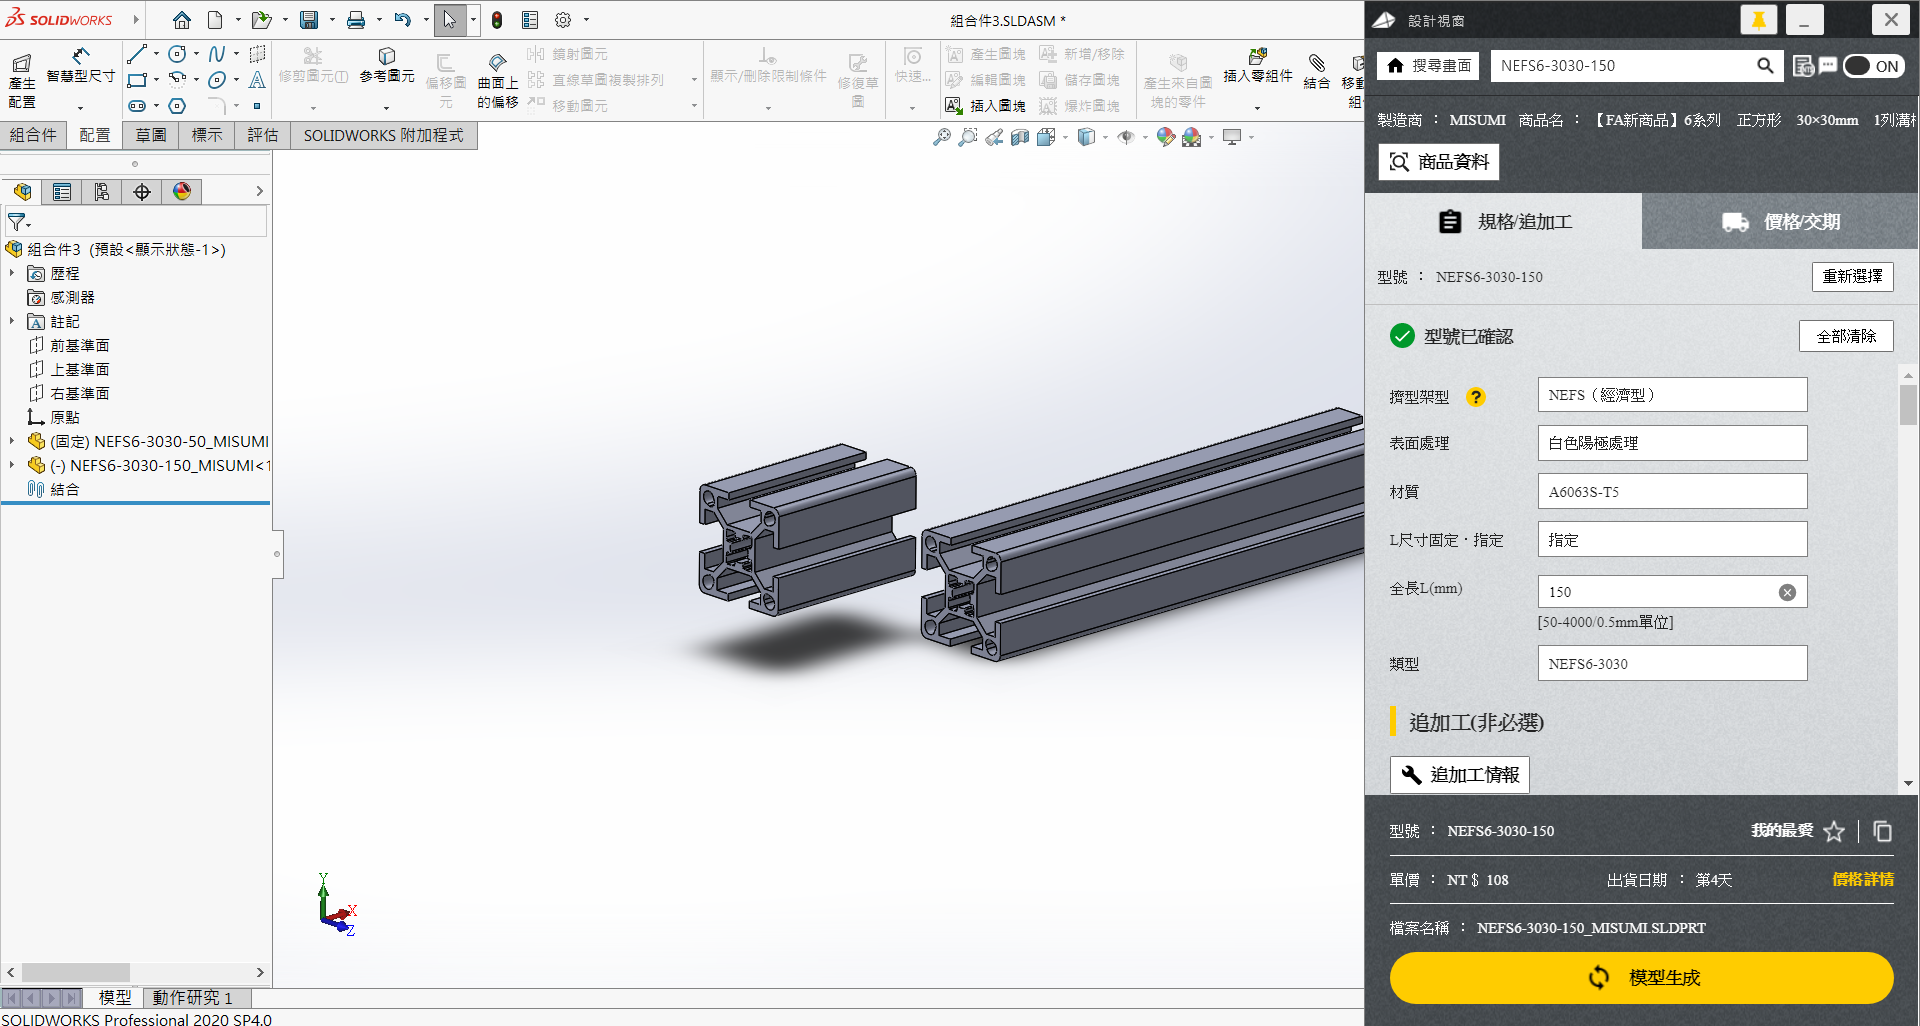Viewport: 1920px width, 1026px height.
Task: Toggle the ON switch in design window
Action: pos(1873,66)
